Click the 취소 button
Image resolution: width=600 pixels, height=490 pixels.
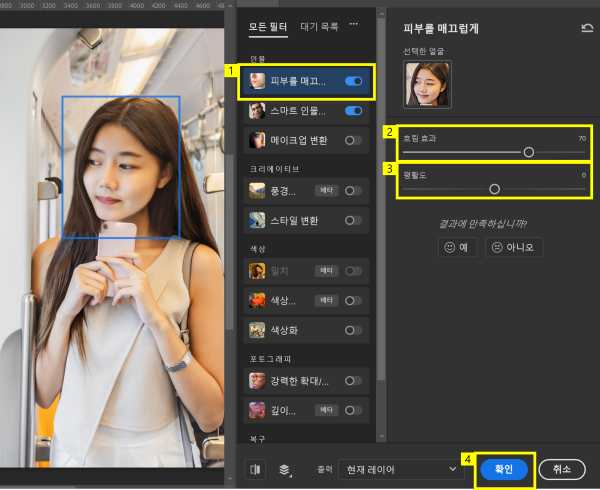click(562, 469)
